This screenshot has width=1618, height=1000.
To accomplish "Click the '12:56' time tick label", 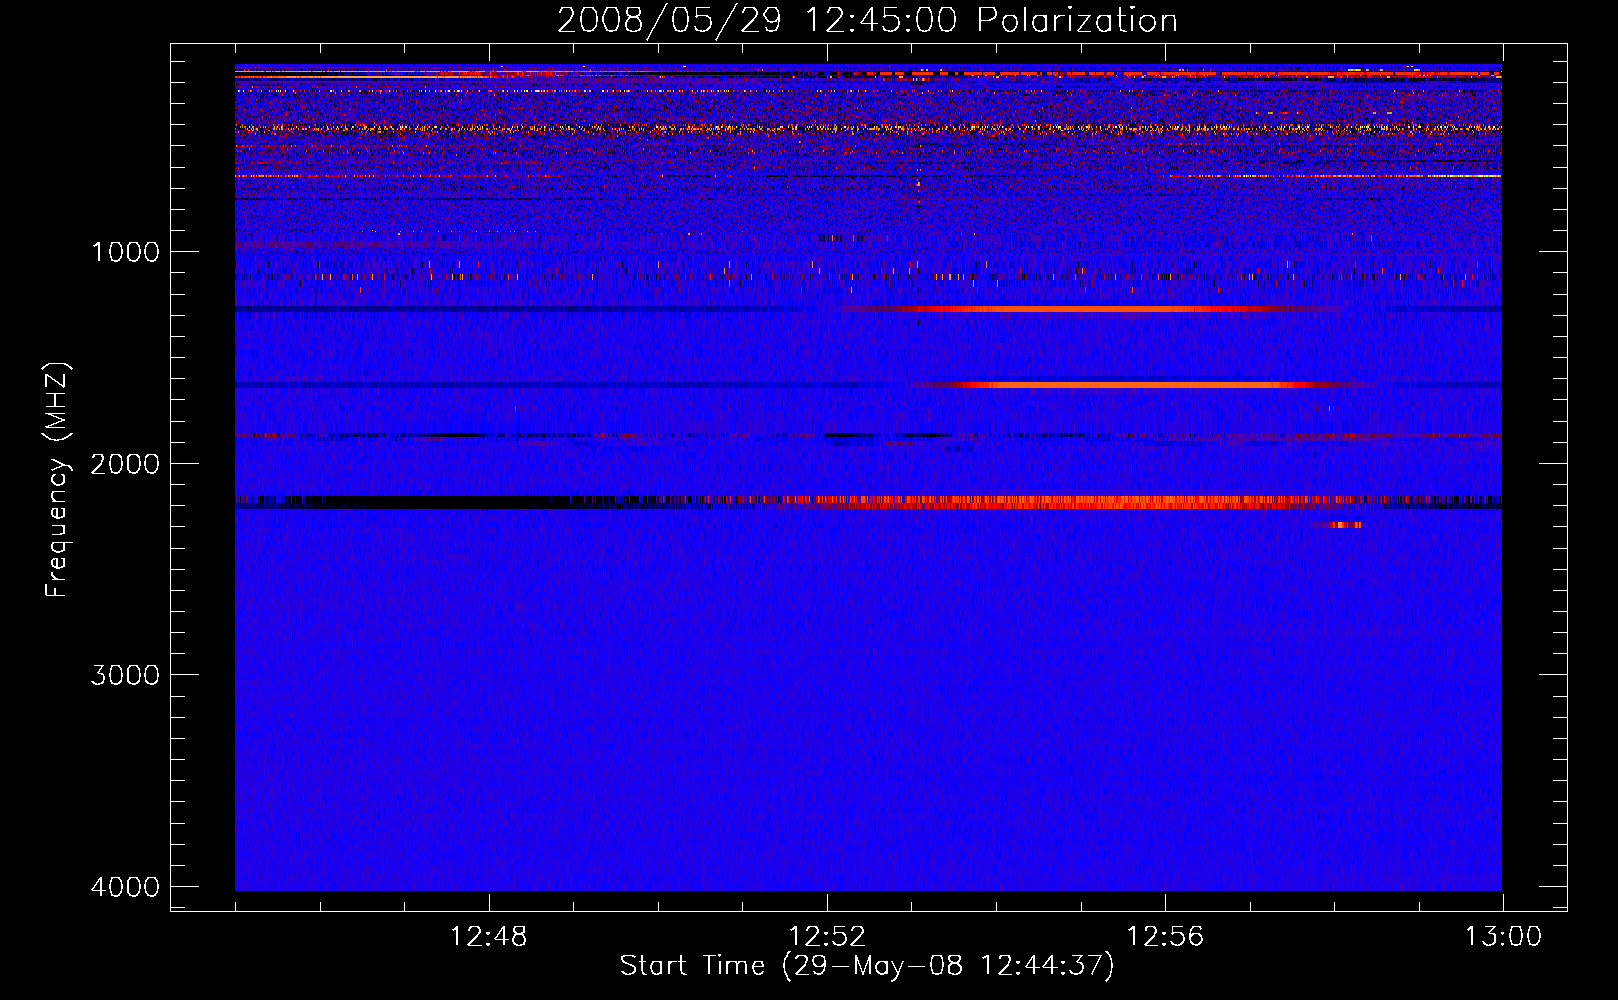I will pyautogui.click(x=1165, y=937).
